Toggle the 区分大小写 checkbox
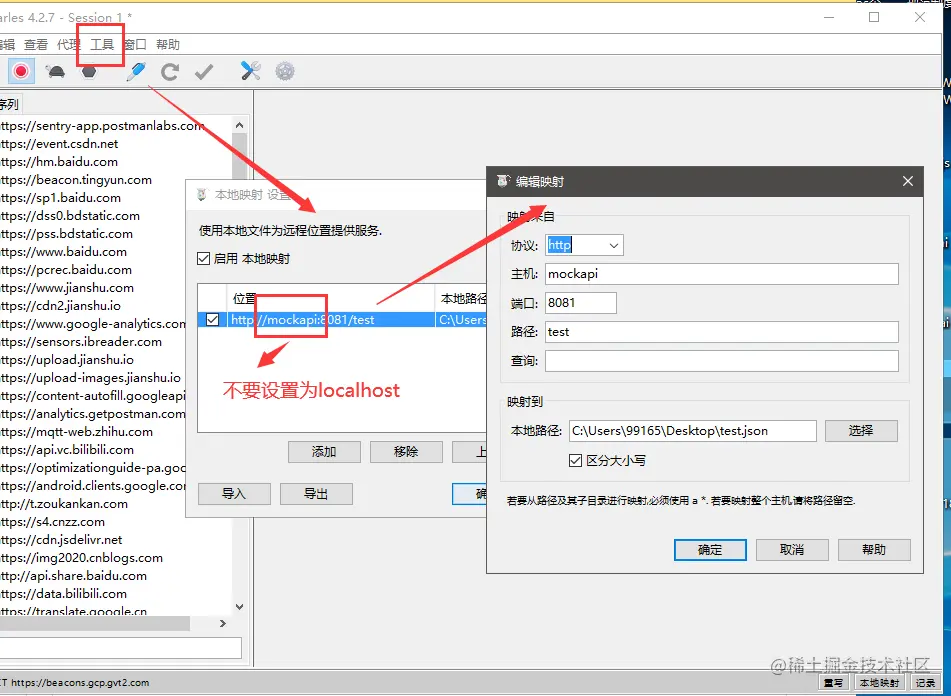Image resolution: width=951 pixels, height=696 pixels. 576,461
